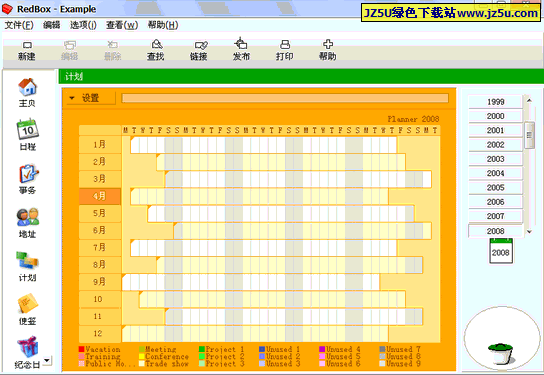Open the 选项 menu
Screen dimensions: 544x375
[x=83, y=25]
